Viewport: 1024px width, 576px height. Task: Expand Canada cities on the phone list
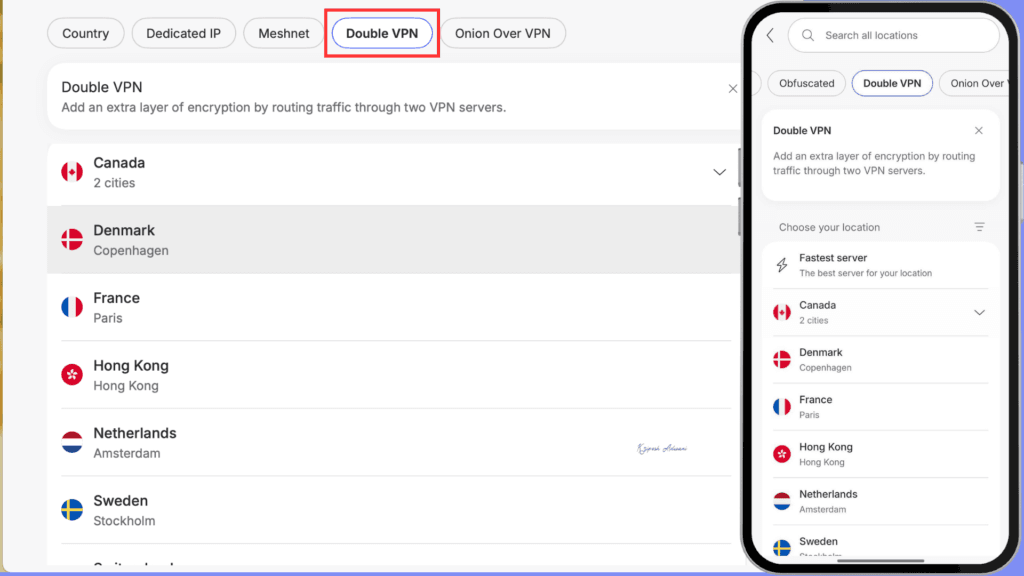(x=979, y=313)
